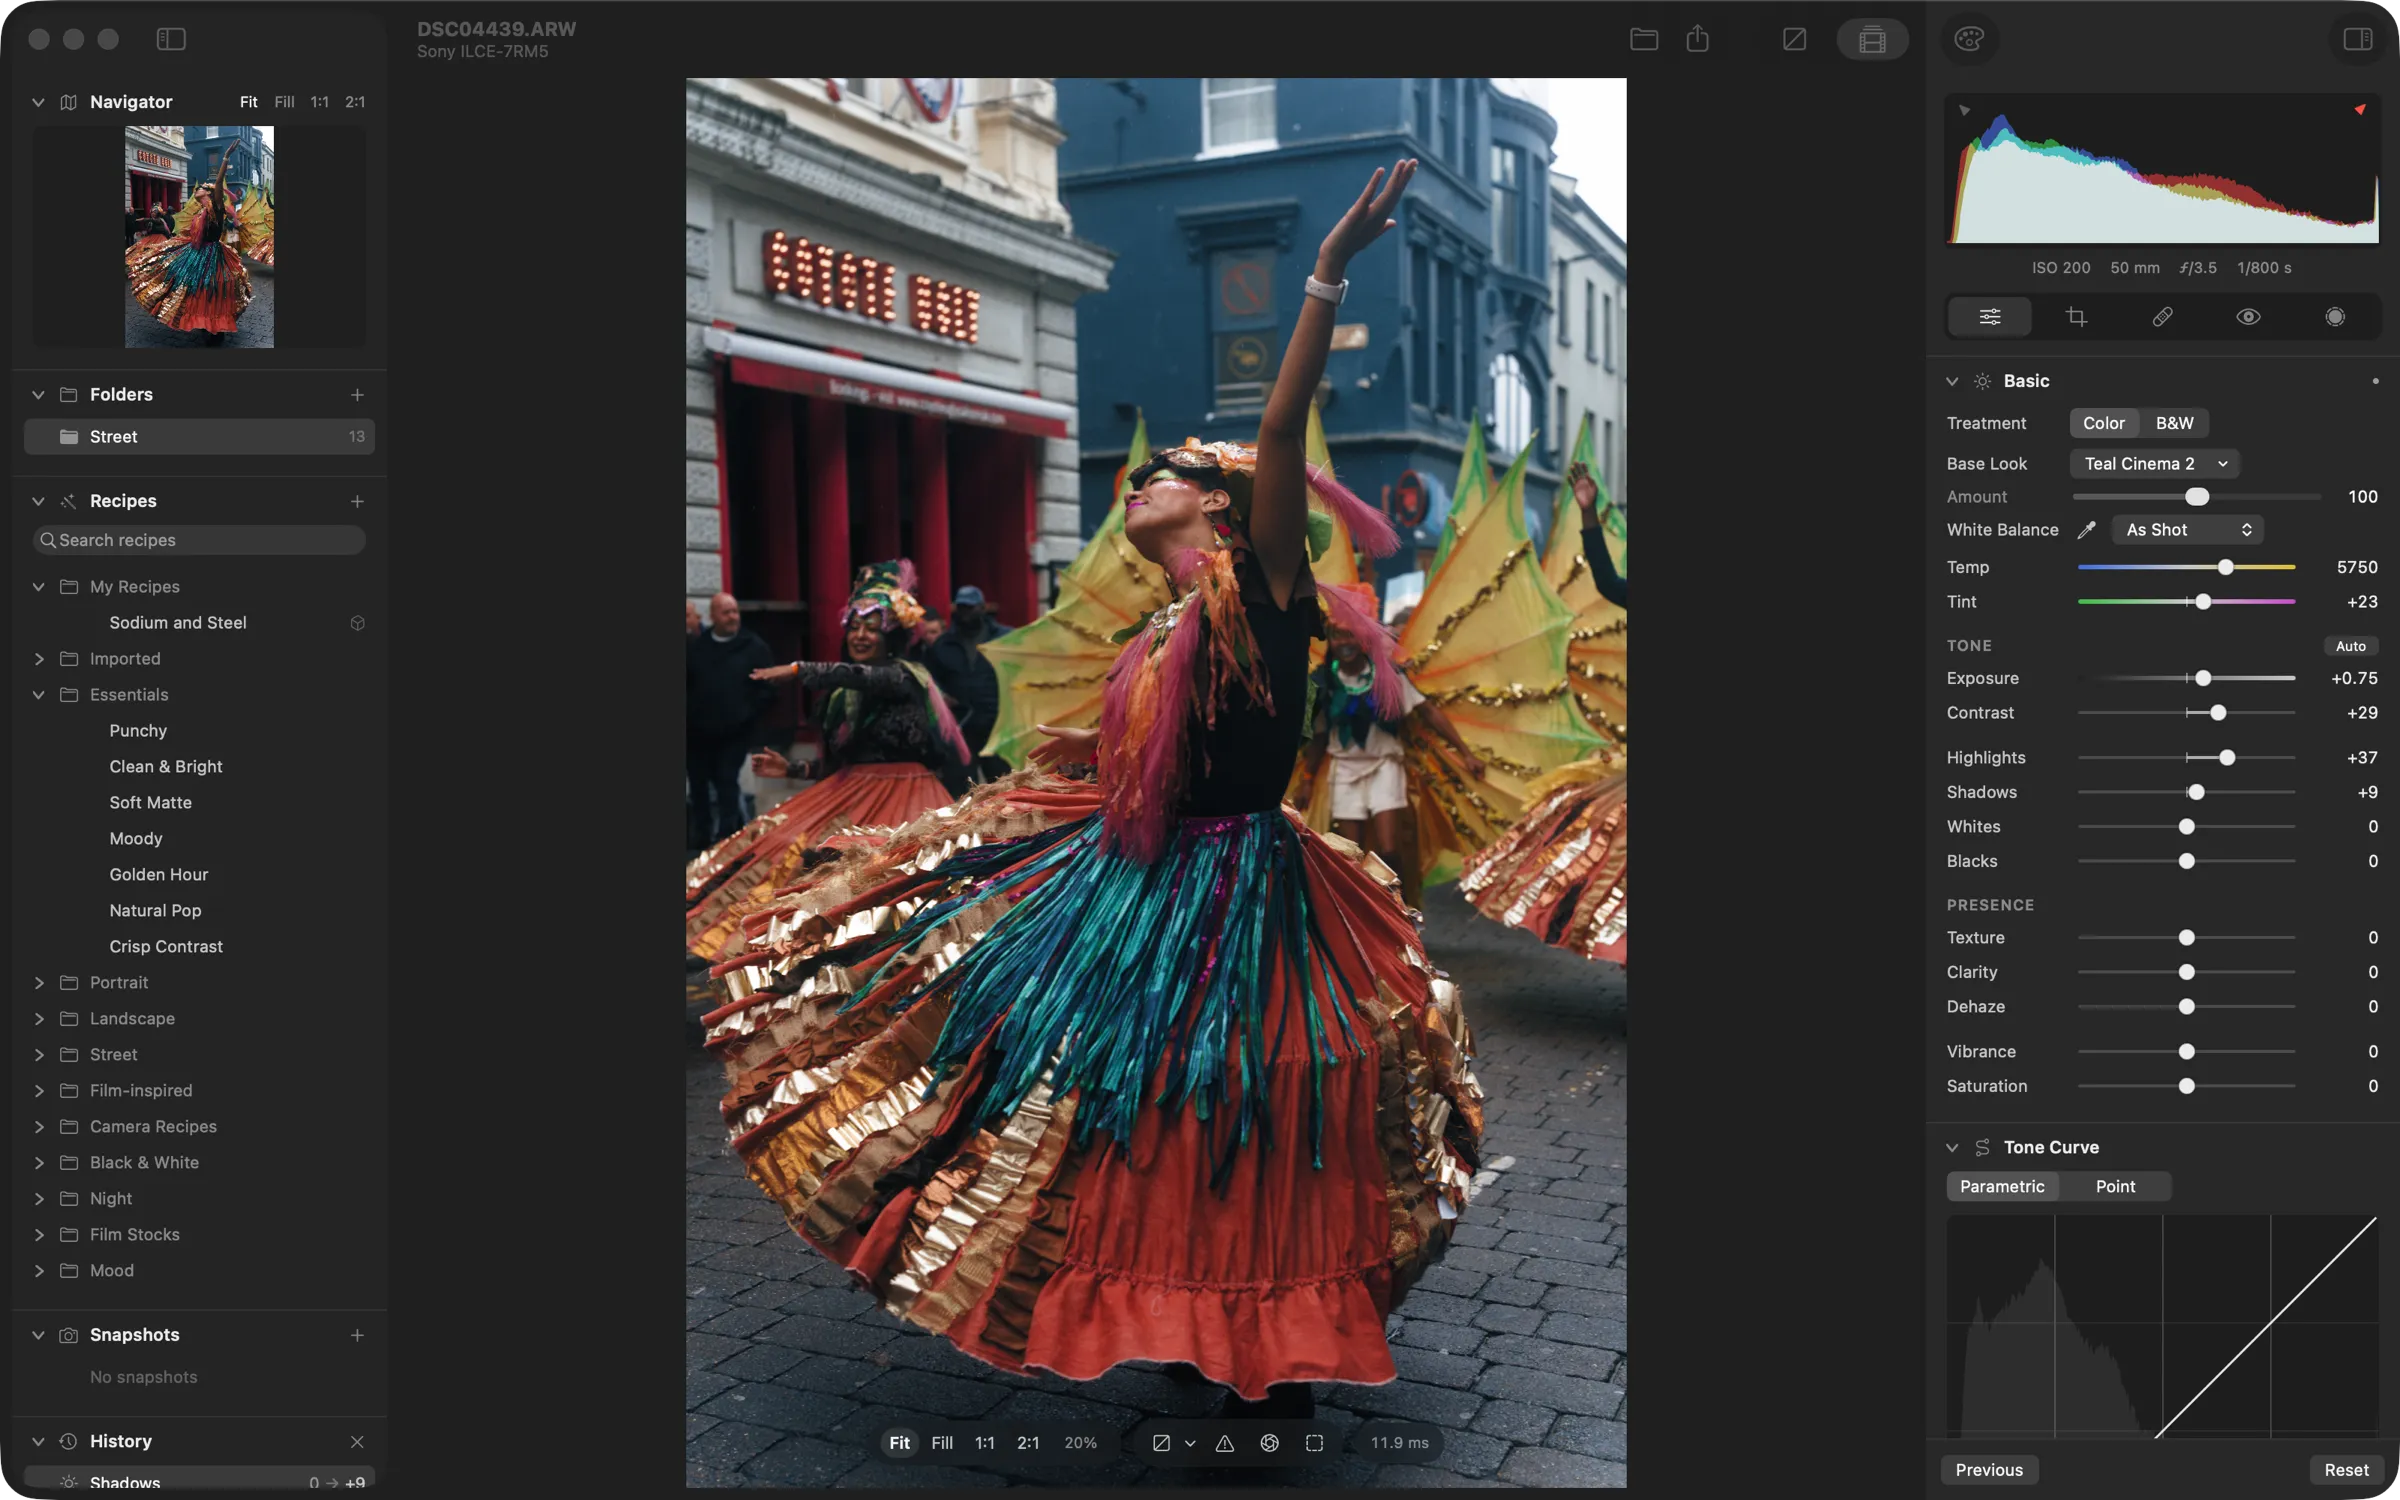Switch Treatment to B&W
Viewport: 2400px width, 1500px height.
(2174, 423)
